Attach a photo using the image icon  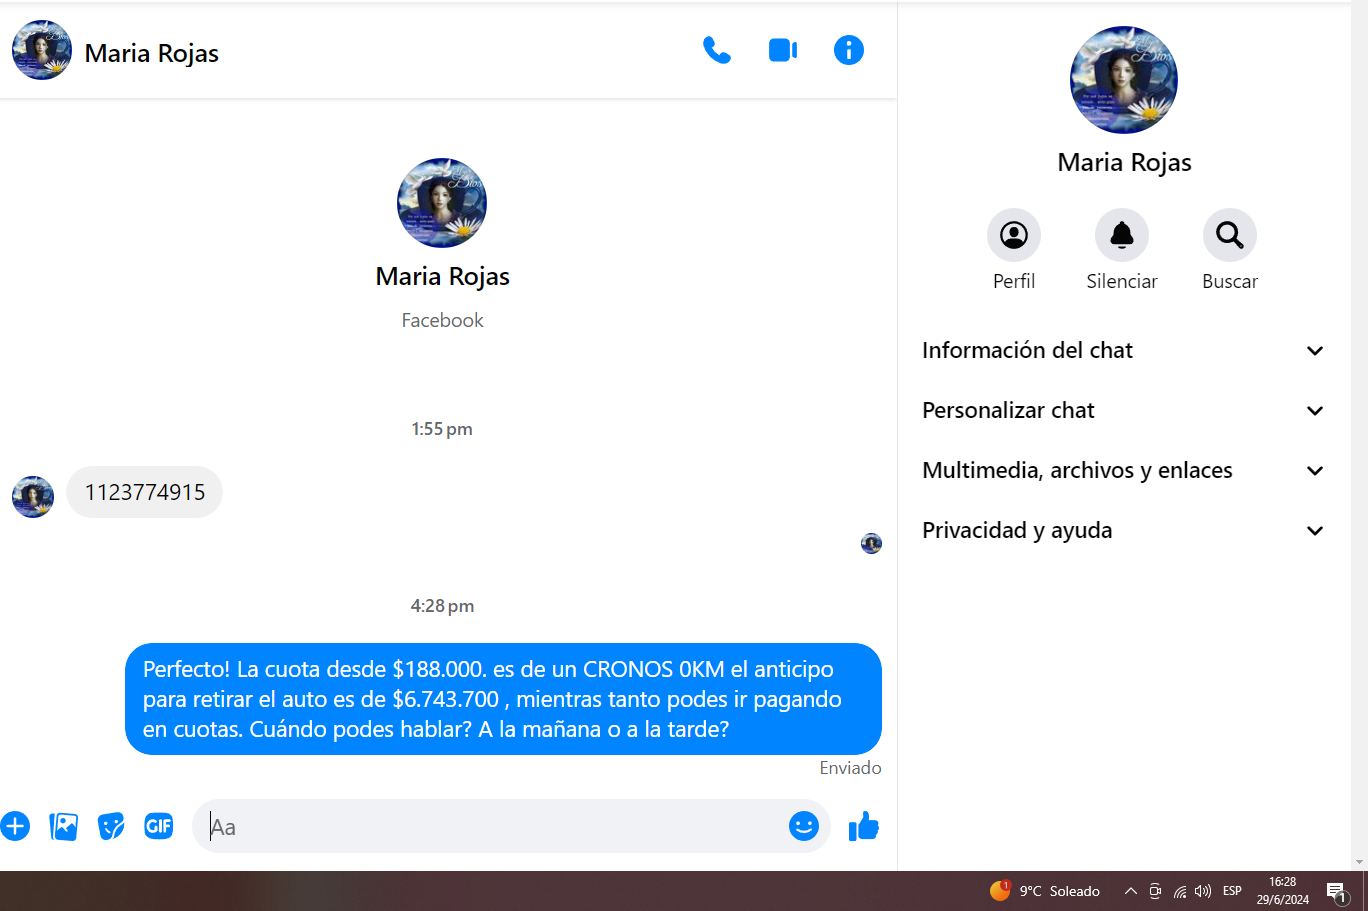pyautogui.click(x=63, y=826)
